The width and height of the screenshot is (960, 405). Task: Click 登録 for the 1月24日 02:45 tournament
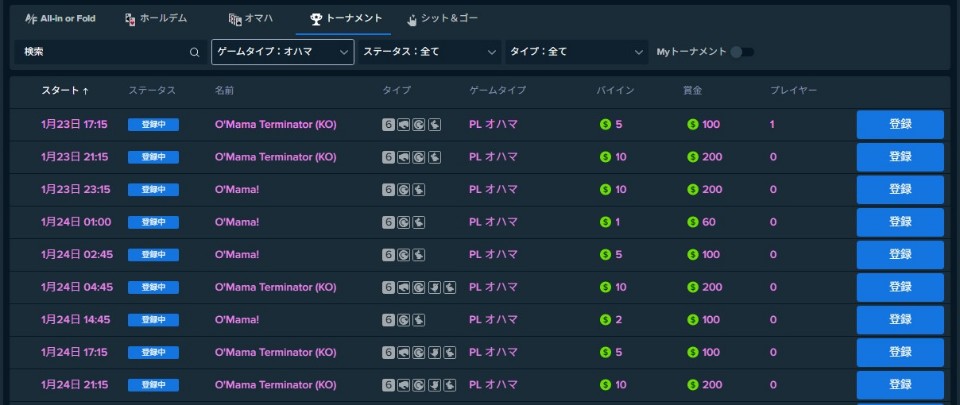pos(900,255)
